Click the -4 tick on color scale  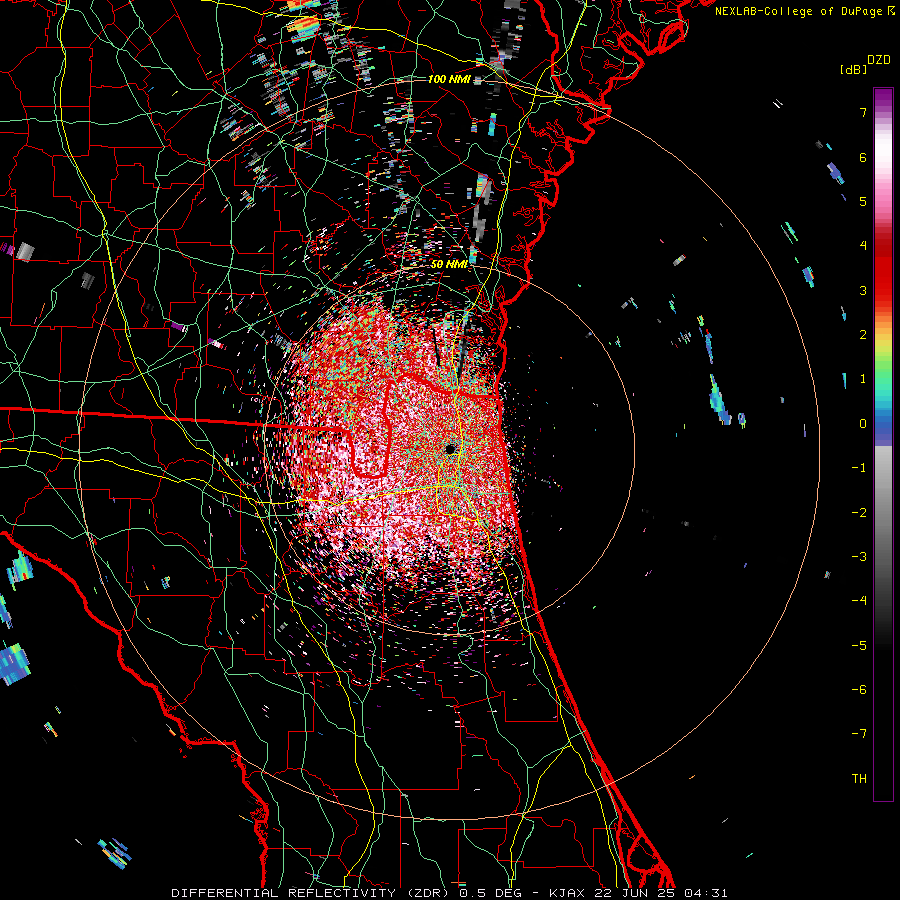tap(859, 601)
